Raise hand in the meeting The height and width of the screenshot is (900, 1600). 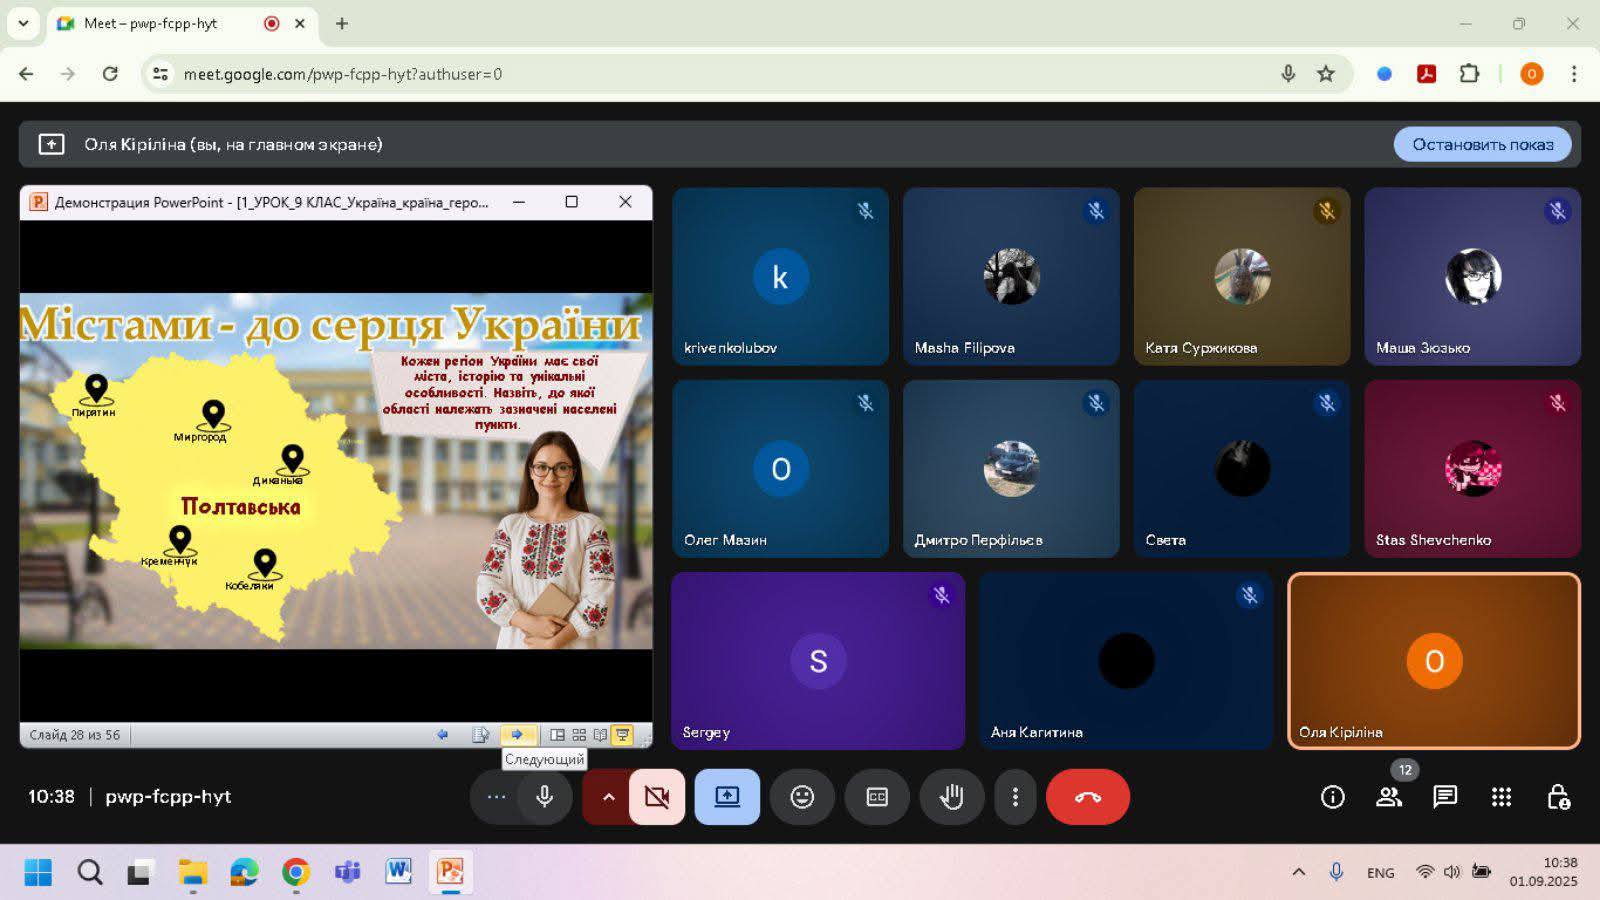pos(951,797)
